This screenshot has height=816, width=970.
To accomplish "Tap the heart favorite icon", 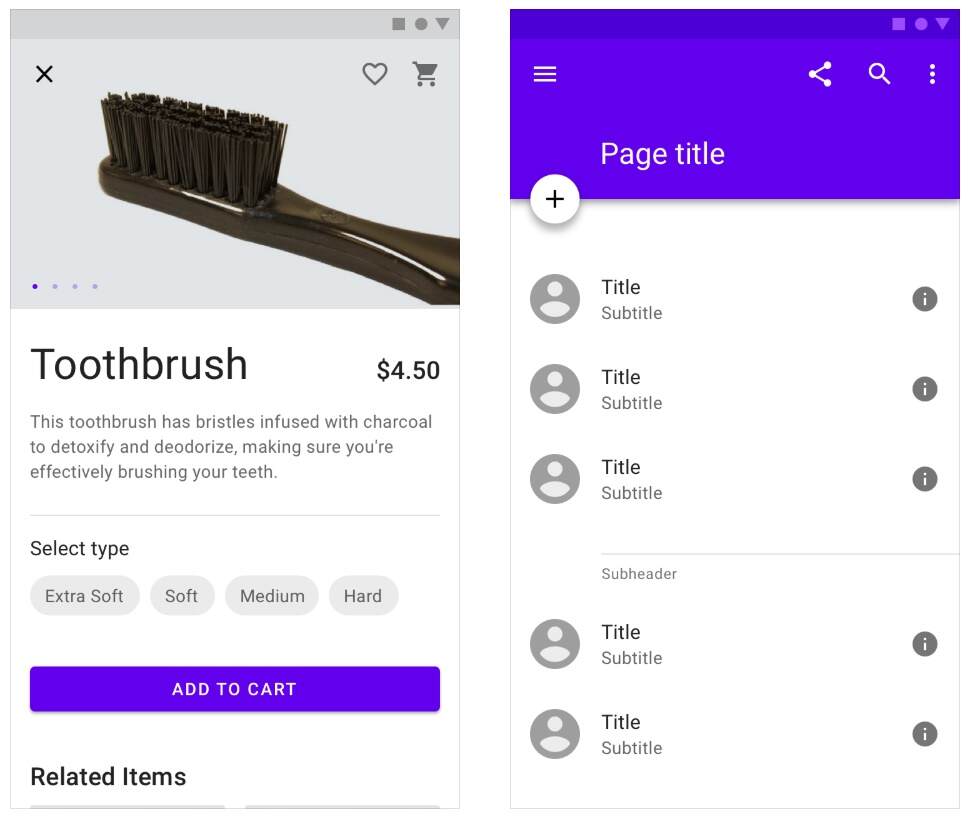I will (375, 74).
